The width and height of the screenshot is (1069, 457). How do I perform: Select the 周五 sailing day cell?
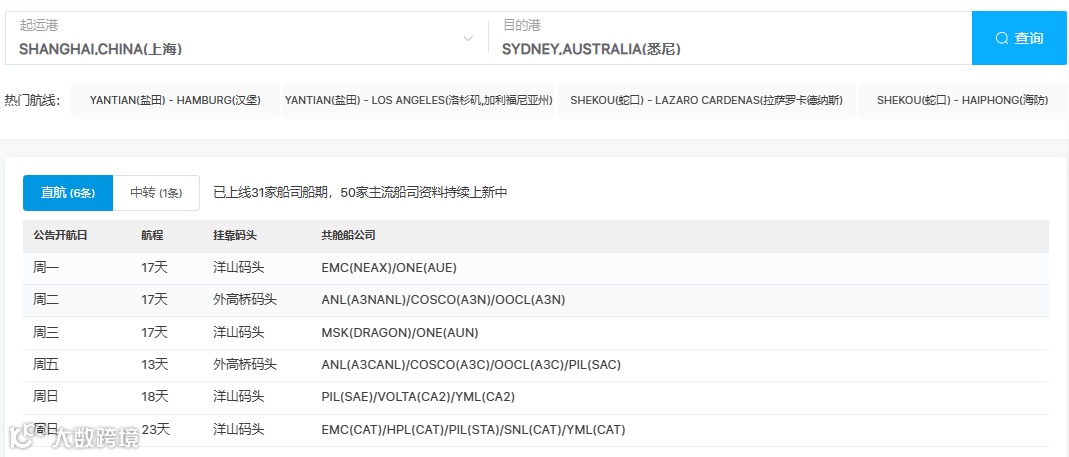coord(46,365)
